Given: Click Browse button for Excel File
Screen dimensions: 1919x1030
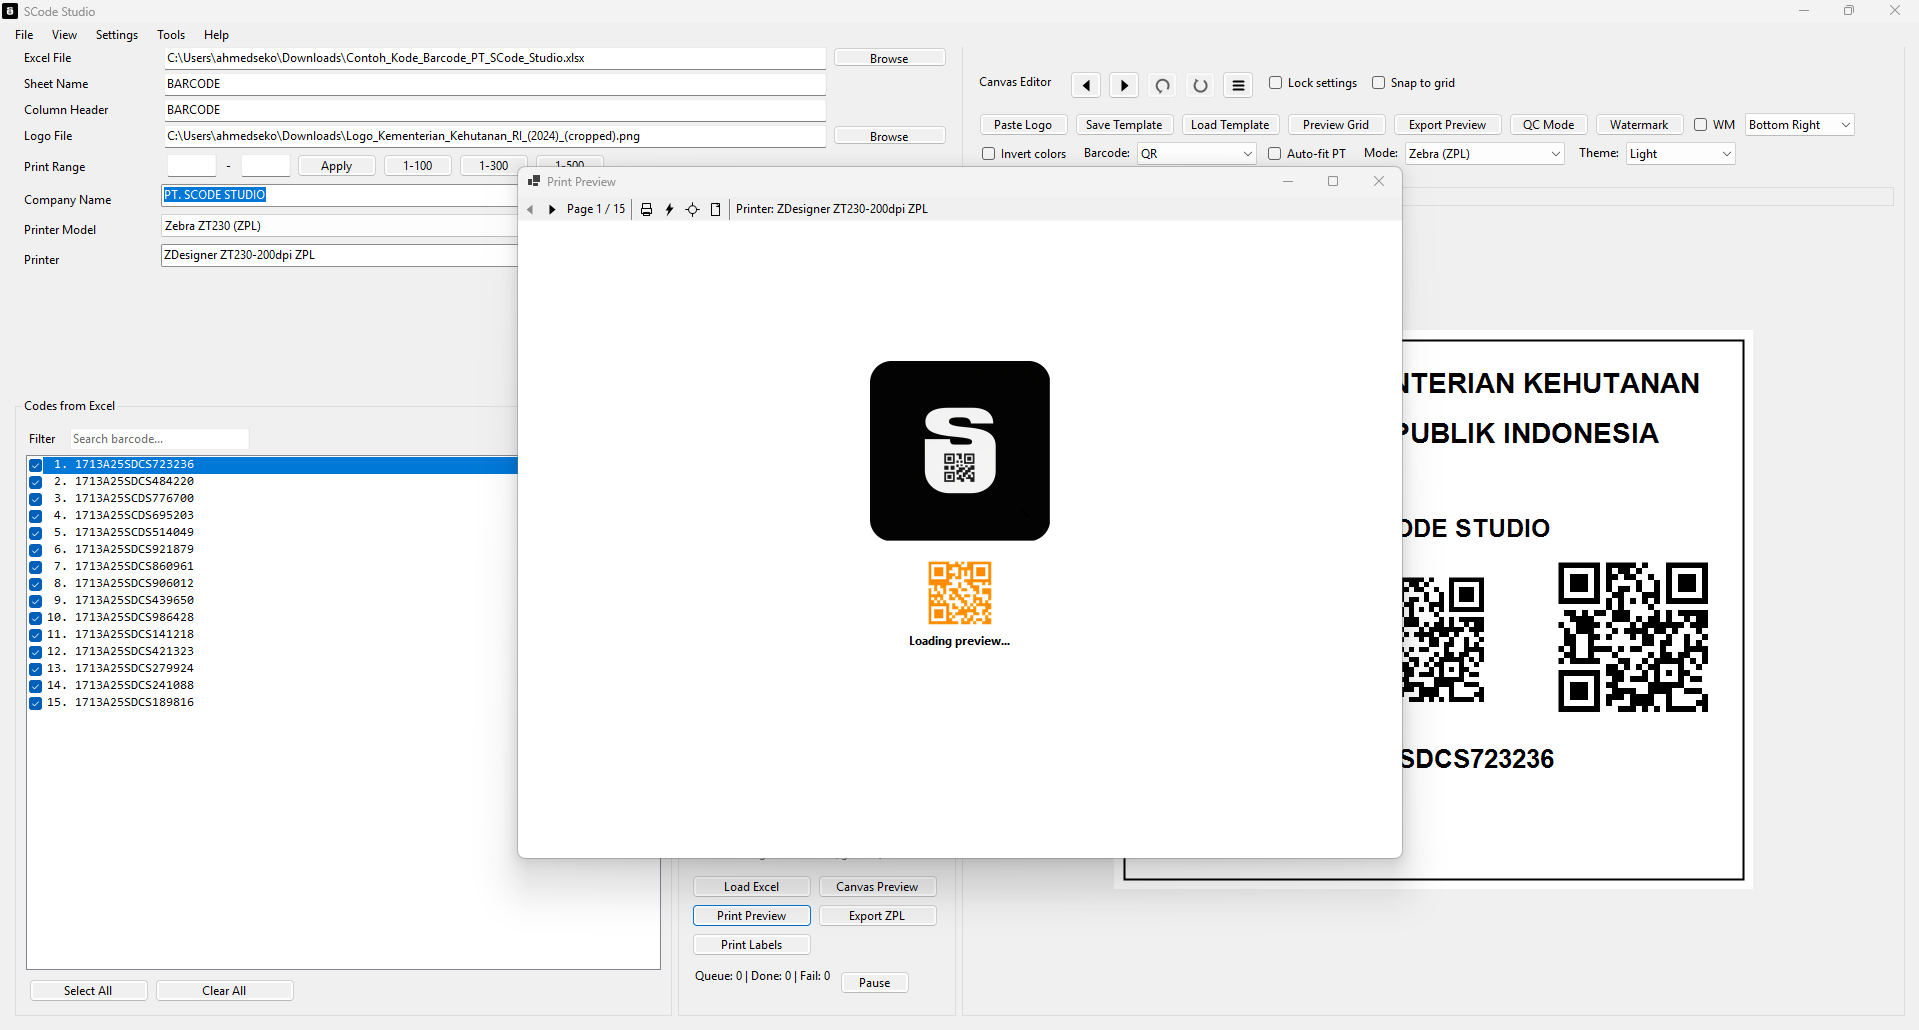Looking at the screenshot, I should click(889, 59).
